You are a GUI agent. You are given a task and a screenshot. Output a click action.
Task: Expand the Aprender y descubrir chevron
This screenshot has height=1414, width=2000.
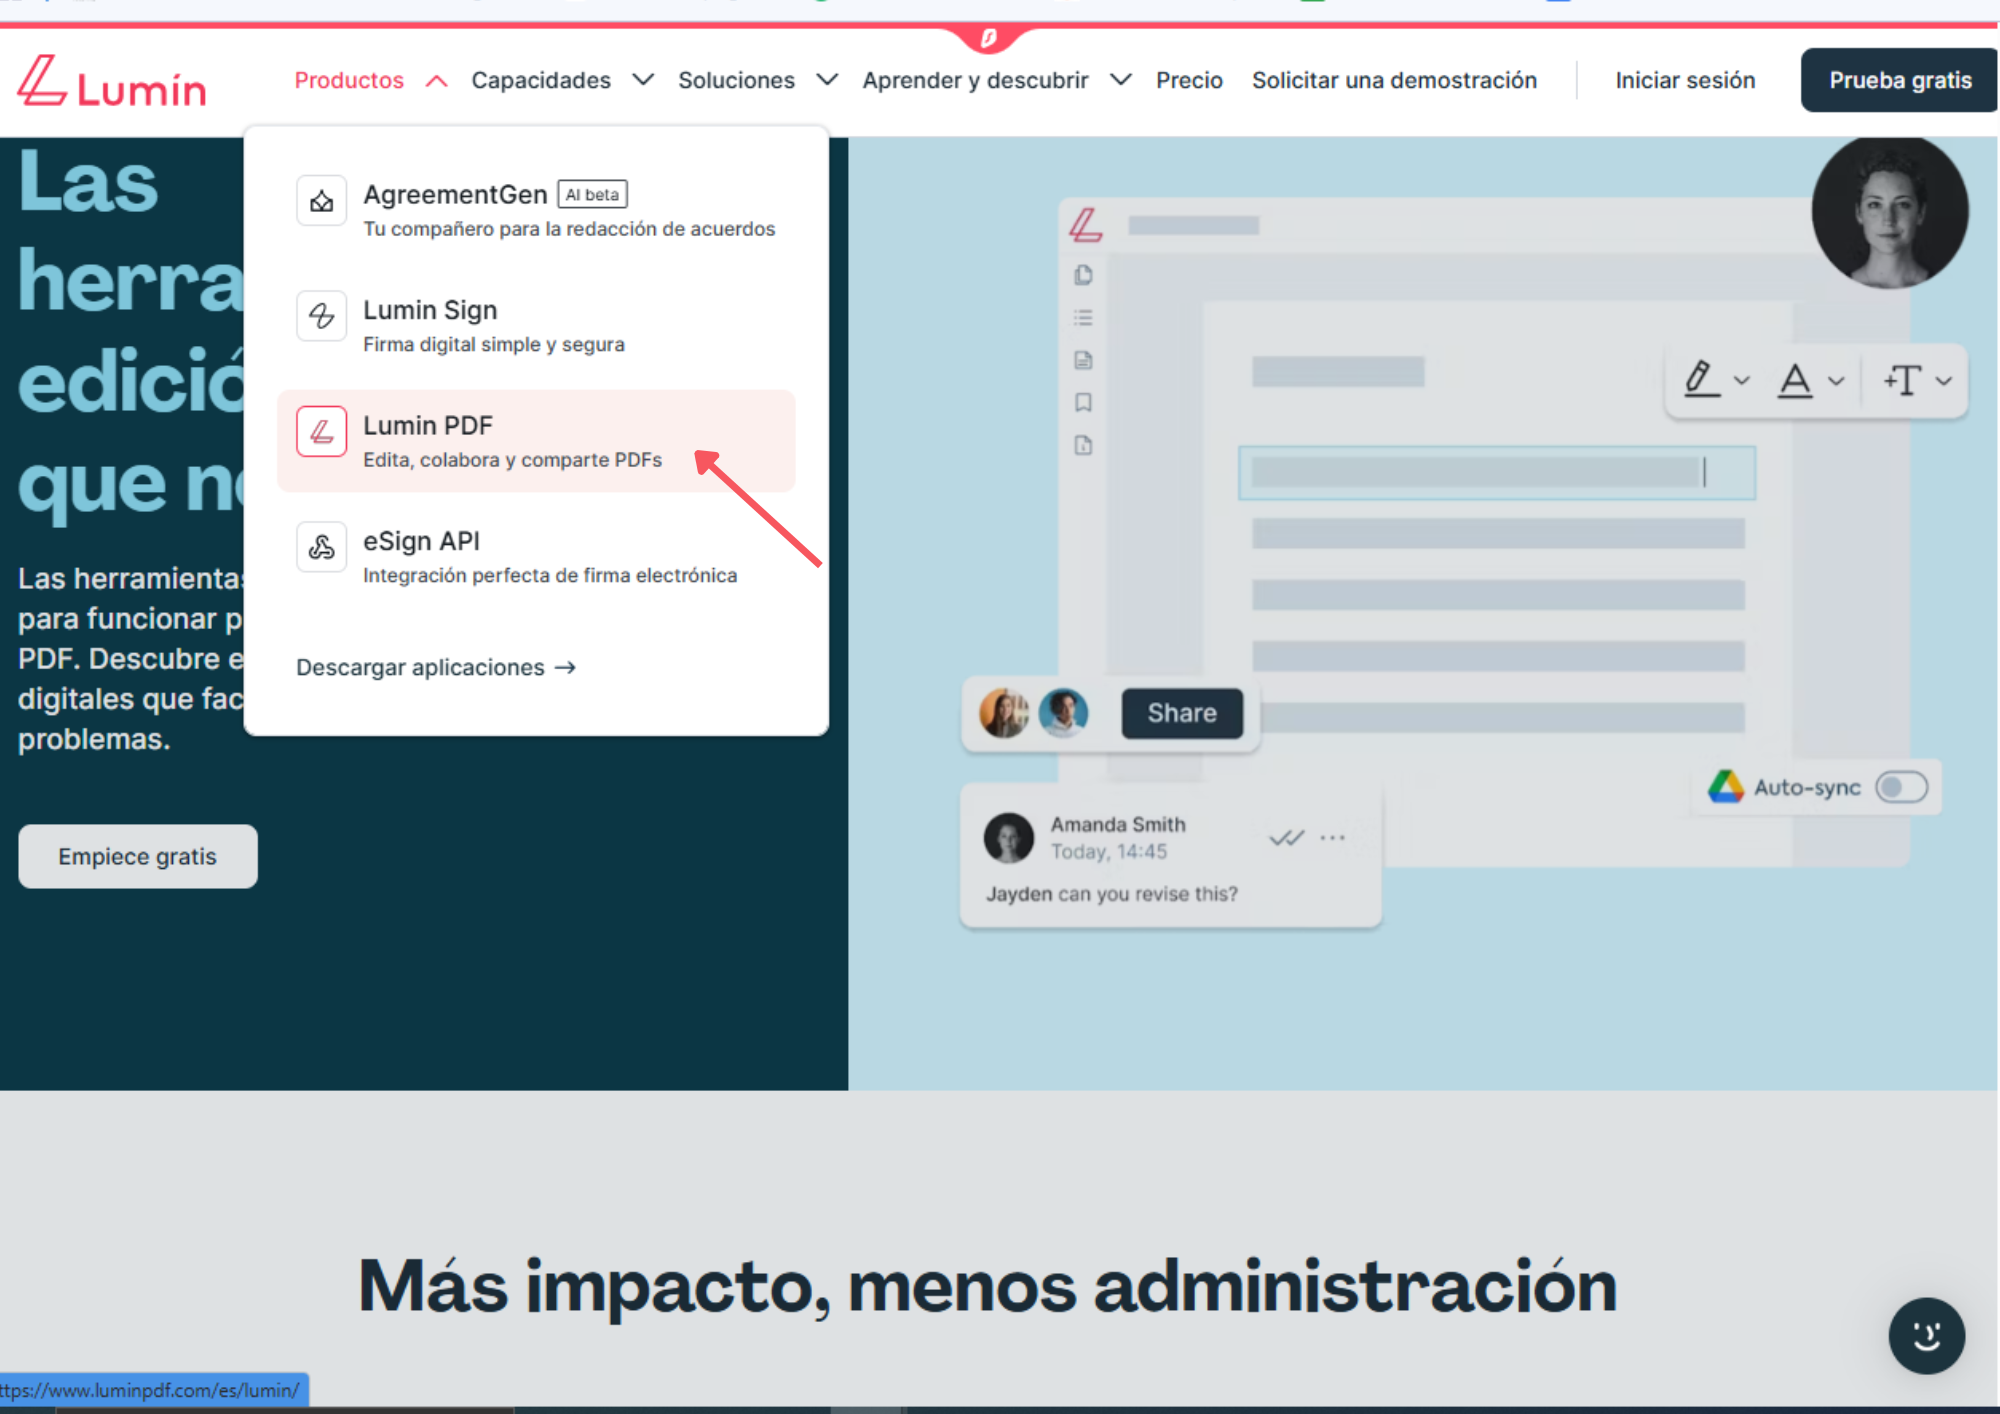[x=1121, y=80]
